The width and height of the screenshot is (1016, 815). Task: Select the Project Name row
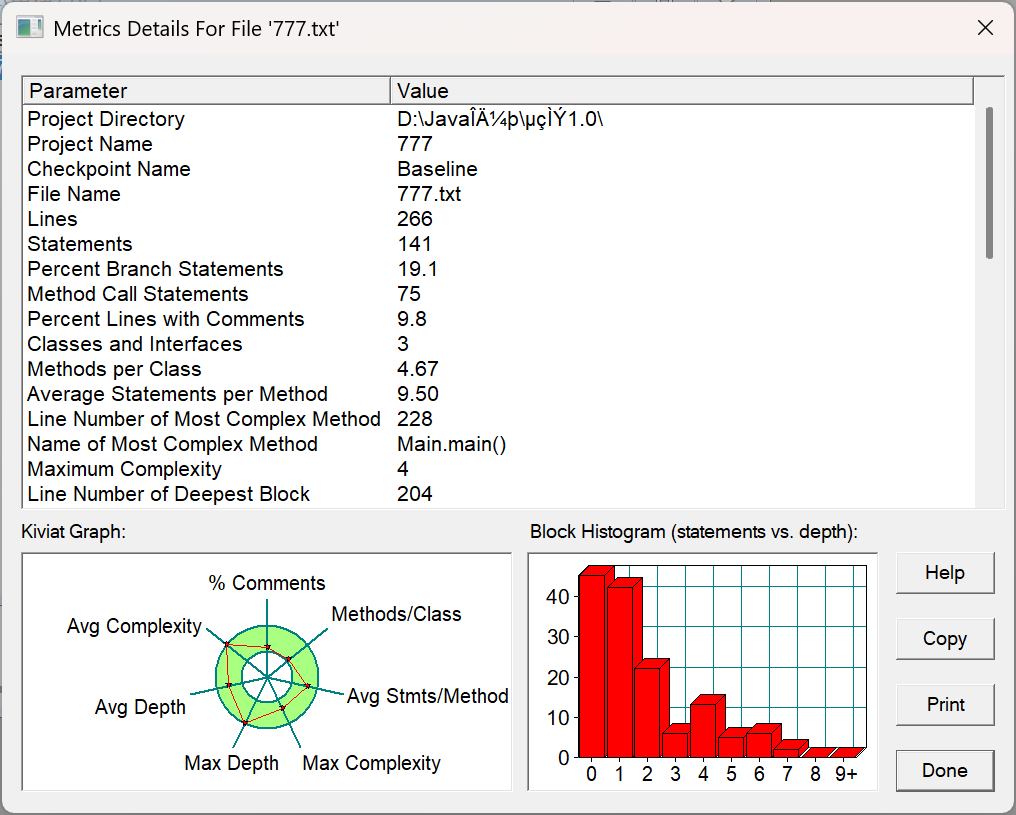[499, 144]
